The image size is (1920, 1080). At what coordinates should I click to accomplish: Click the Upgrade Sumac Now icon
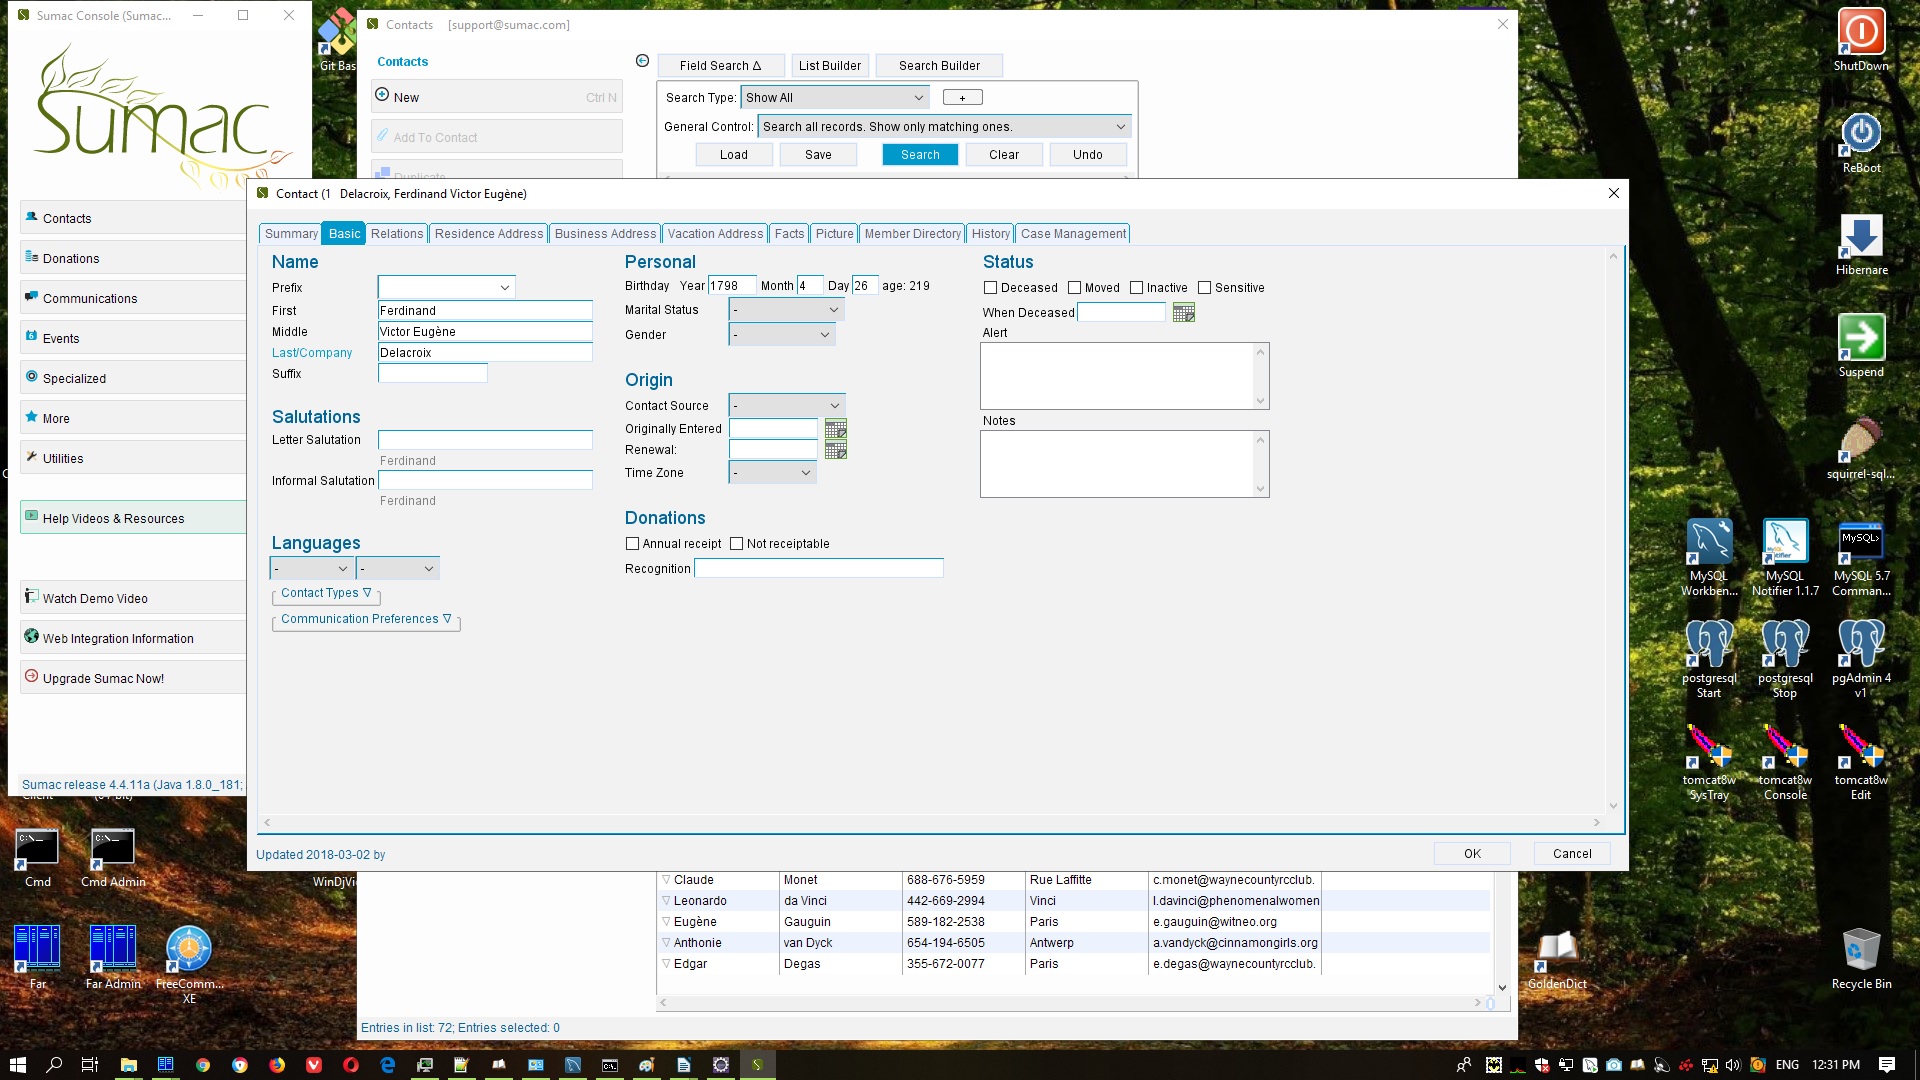pyautogui.click(x=31, y=677)
